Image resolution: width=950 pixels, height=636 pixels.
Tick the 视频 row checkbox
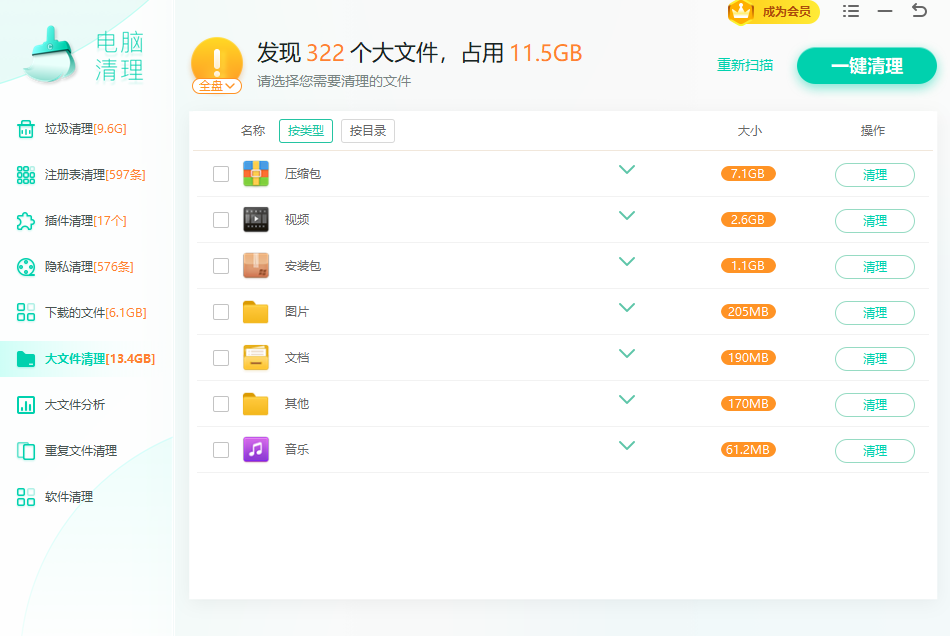221,220
